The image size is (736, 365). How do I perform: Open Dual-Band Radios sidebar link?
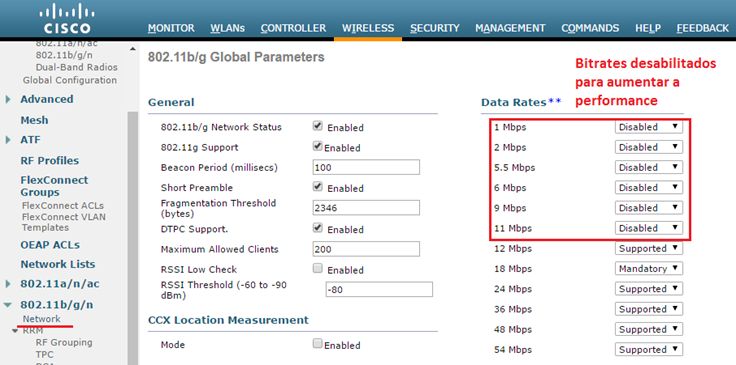tap(77, 67)
